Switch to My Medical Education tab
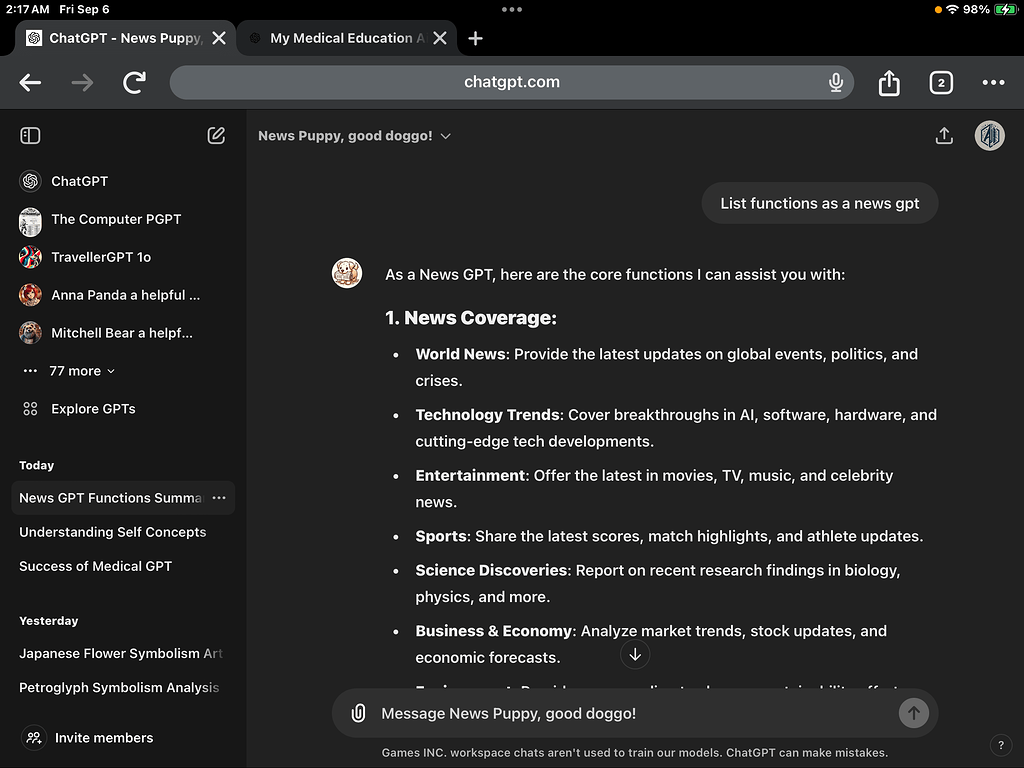 (x=347, y=38)
